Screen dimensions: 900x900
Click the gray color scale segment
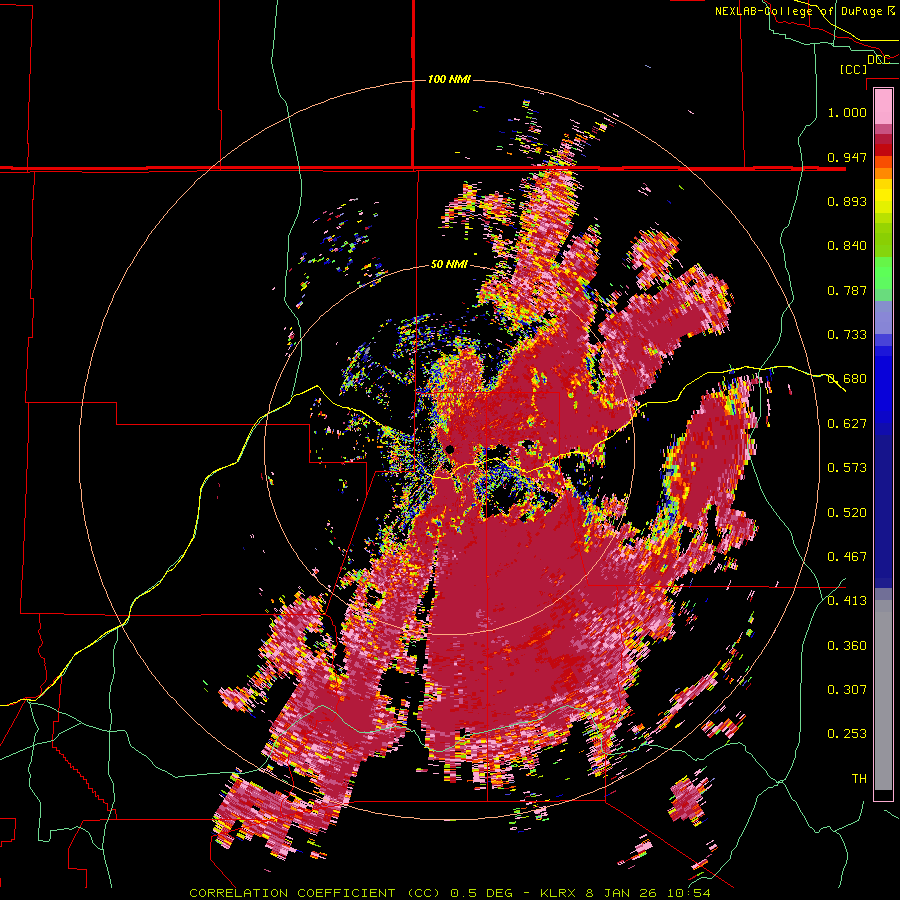(883, 695)
